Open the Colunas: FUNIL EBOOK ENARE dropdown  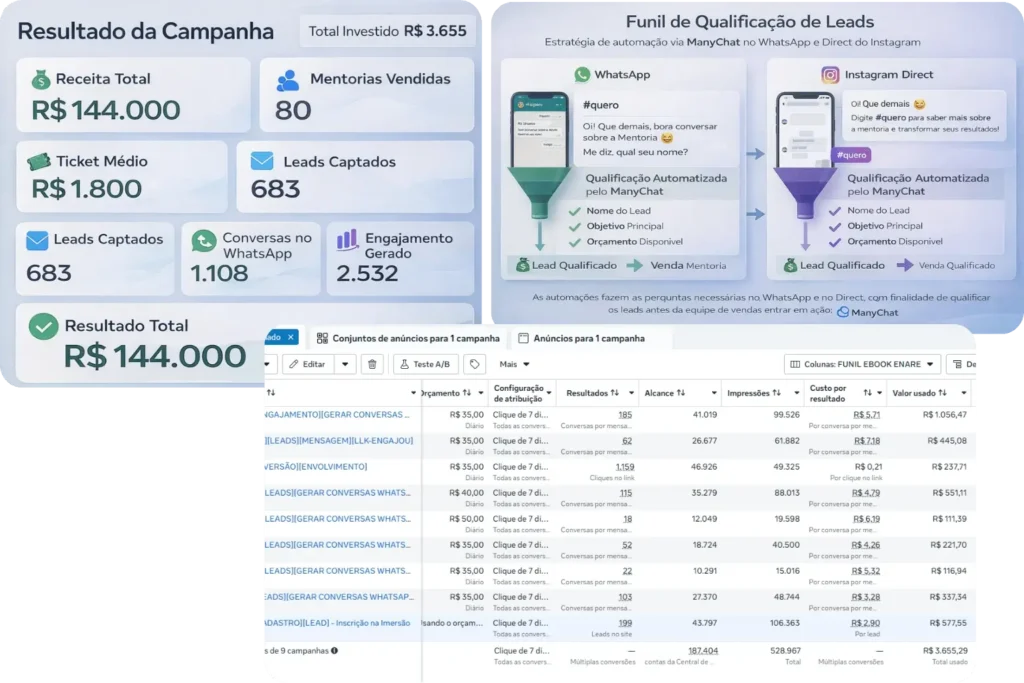(x=862, y=364)
